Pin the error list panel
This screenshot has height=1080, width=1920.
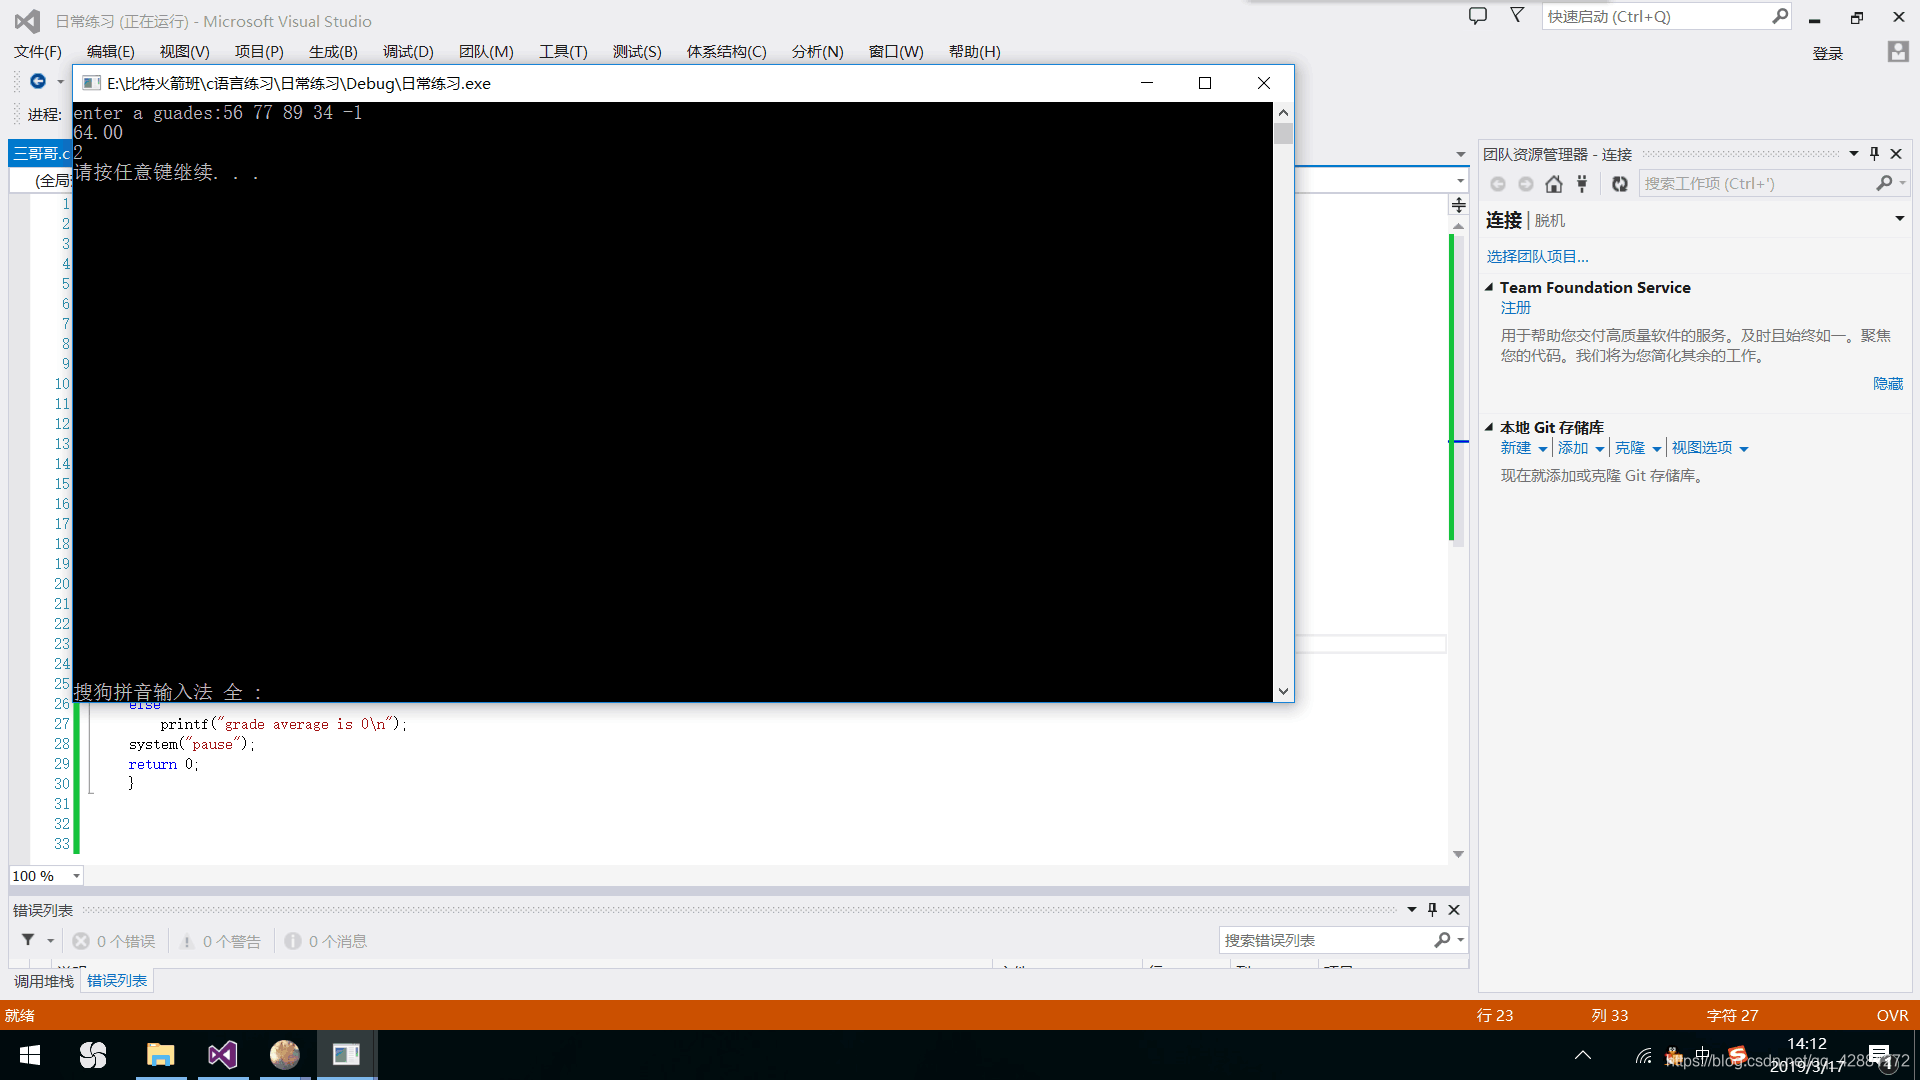tap(1432, 910)
